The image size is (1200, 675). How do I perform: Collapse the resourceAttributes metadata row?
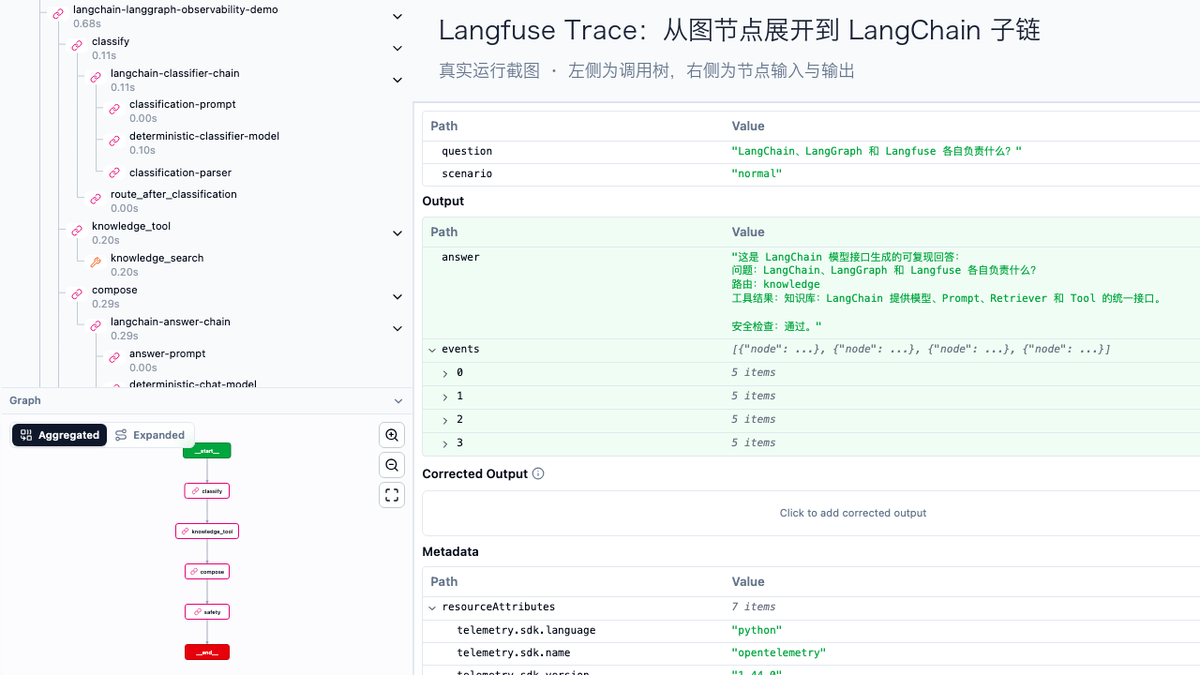point(432,607)
